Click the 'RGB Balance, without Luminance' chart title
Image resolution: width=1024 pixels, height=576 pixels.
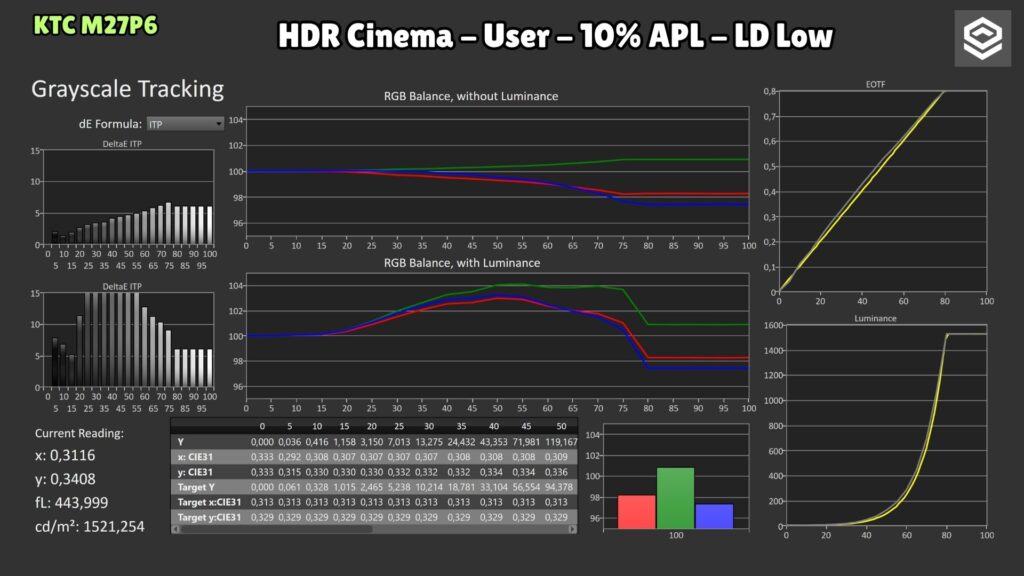(x=471, y=96)
